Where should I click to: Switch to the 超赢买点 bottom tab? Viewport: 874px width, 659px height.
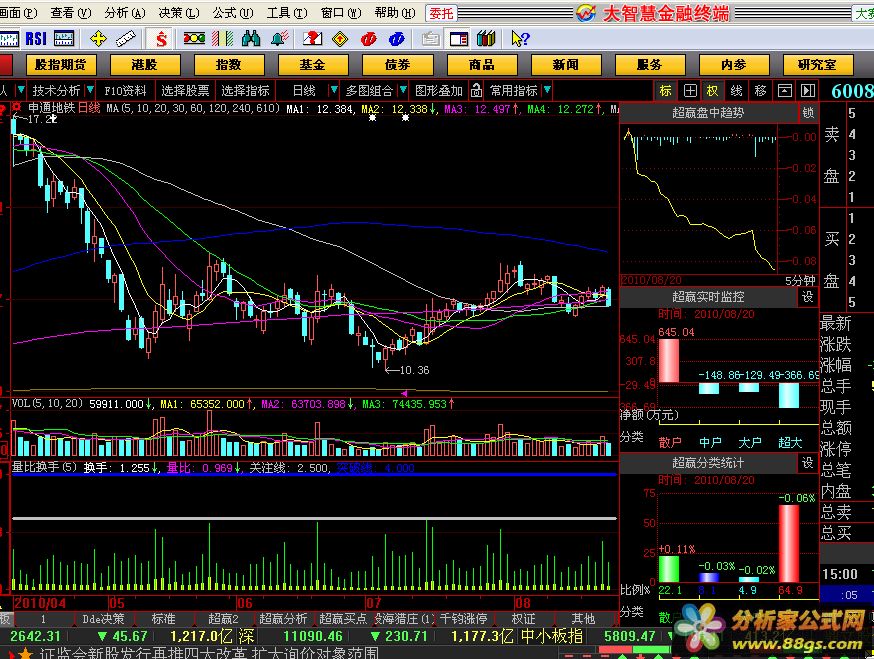pyautogui.click(x=343, y=619)
